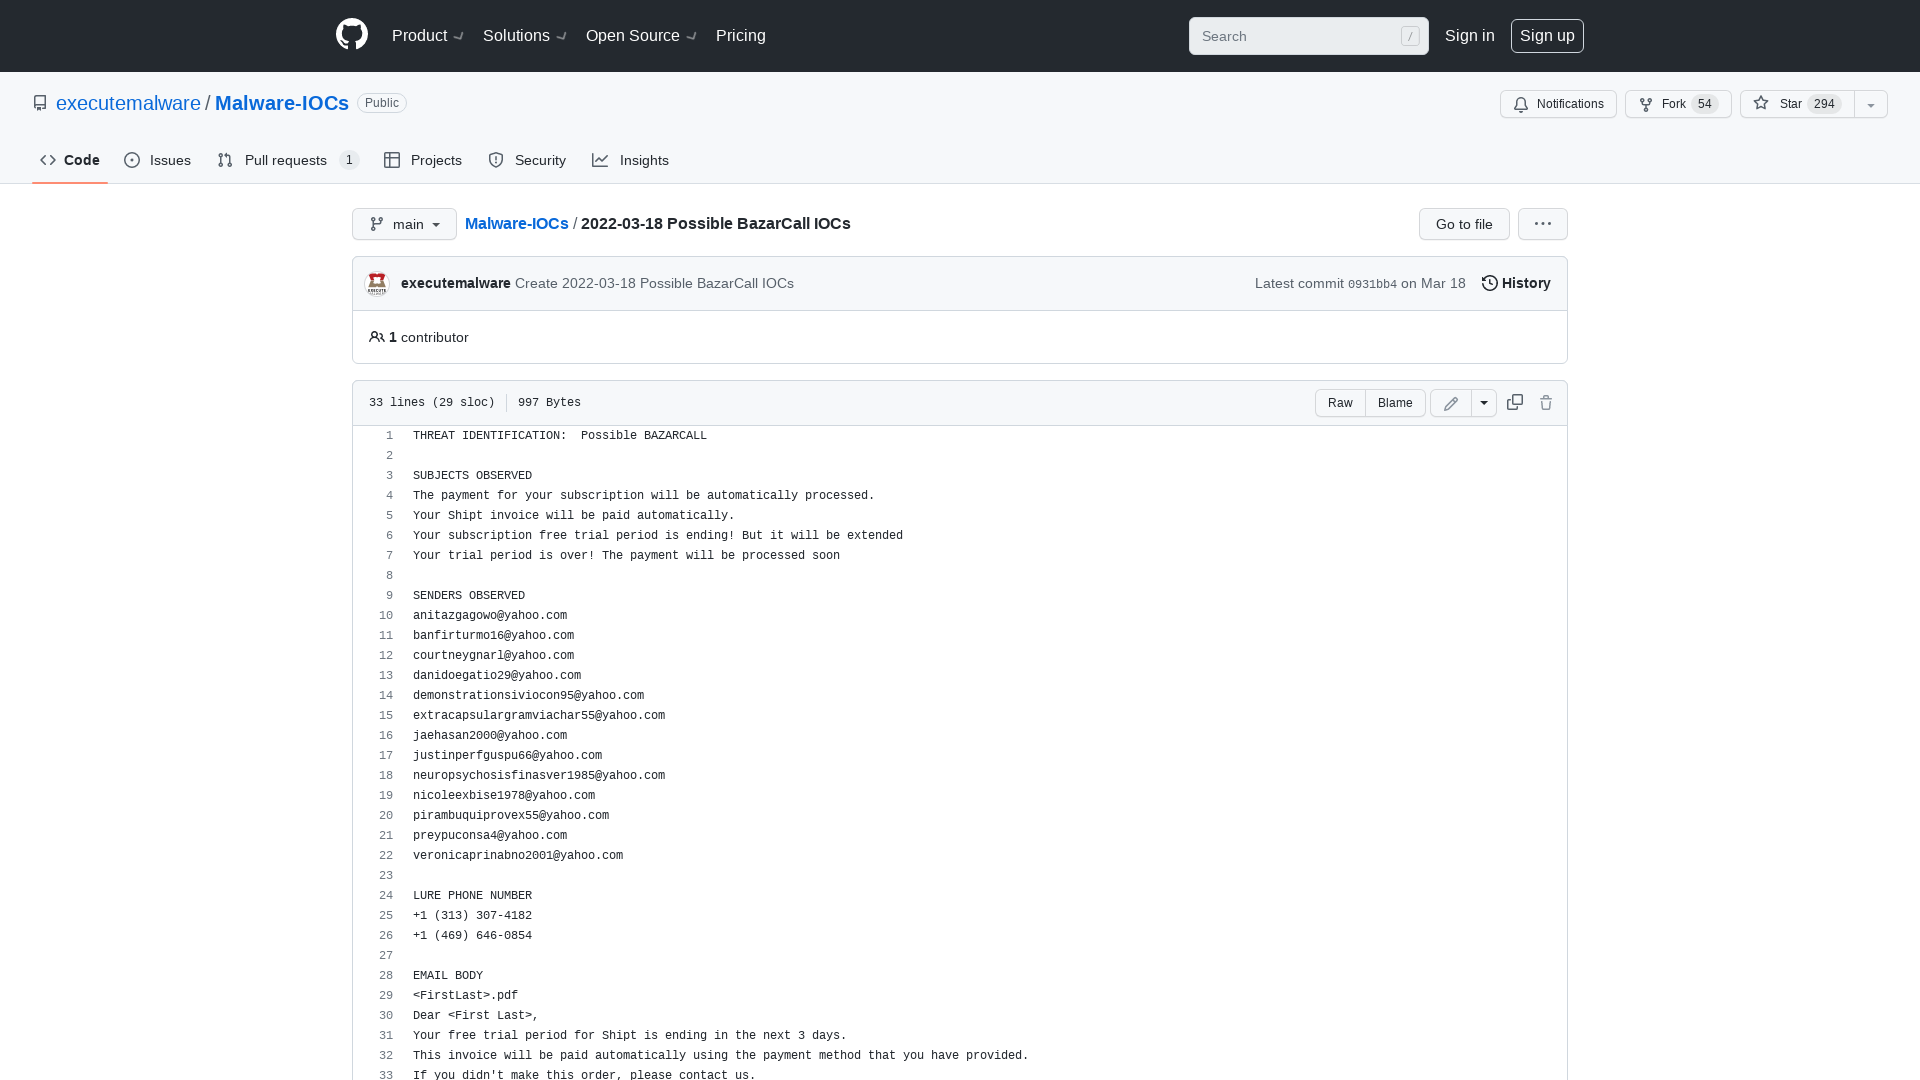This screenshot has height=1080, width=1920.
Task: Open executemalware avatar image
Action: (x=377, y=283)
